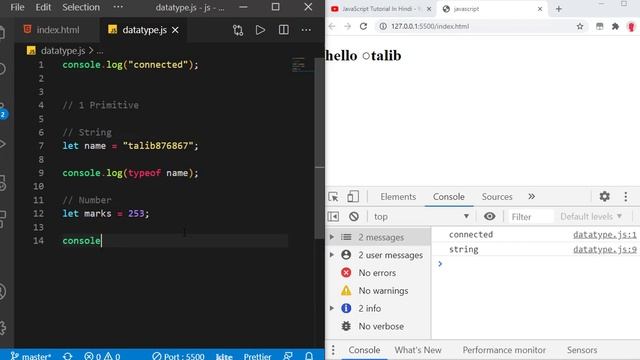
Task: Open the Sources panel tab
Action: coord(497,197)
